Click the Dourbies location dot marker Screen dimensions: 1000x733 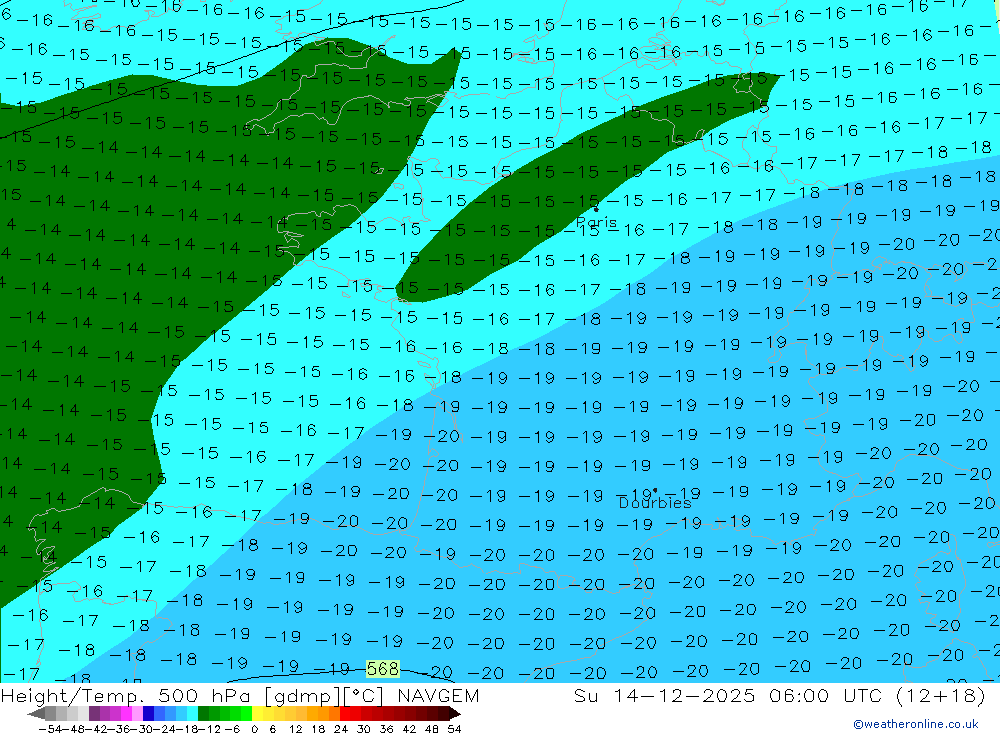click(x=655, y=491)
